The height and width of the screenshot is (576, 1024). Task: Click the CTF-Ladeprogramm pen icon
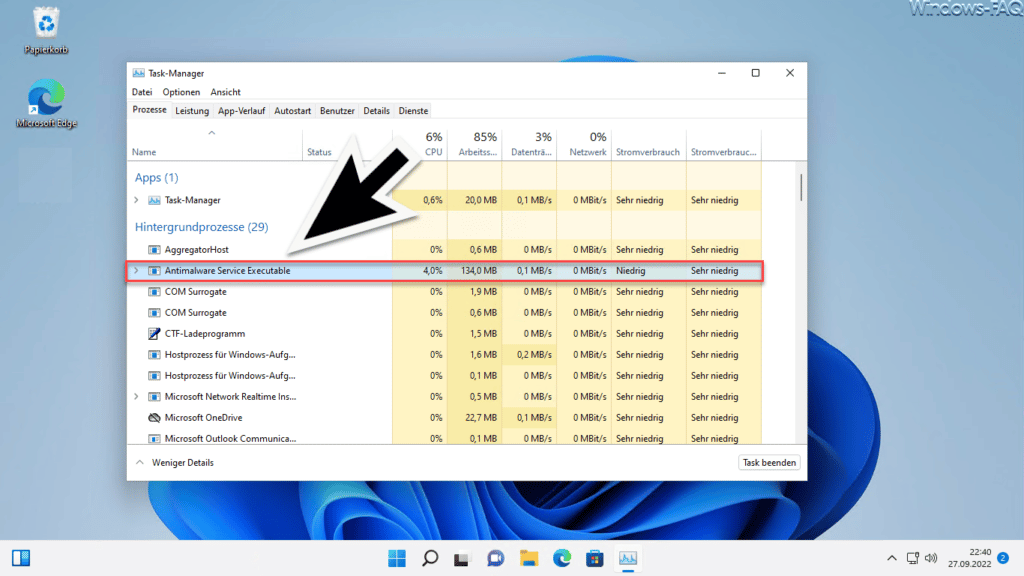[x=154, y=334]
